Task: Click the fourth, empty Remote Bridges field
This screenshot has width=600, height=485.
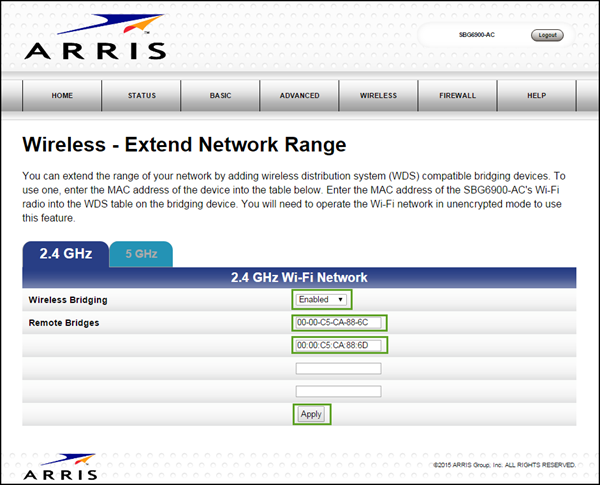Action: pos(338,391)
